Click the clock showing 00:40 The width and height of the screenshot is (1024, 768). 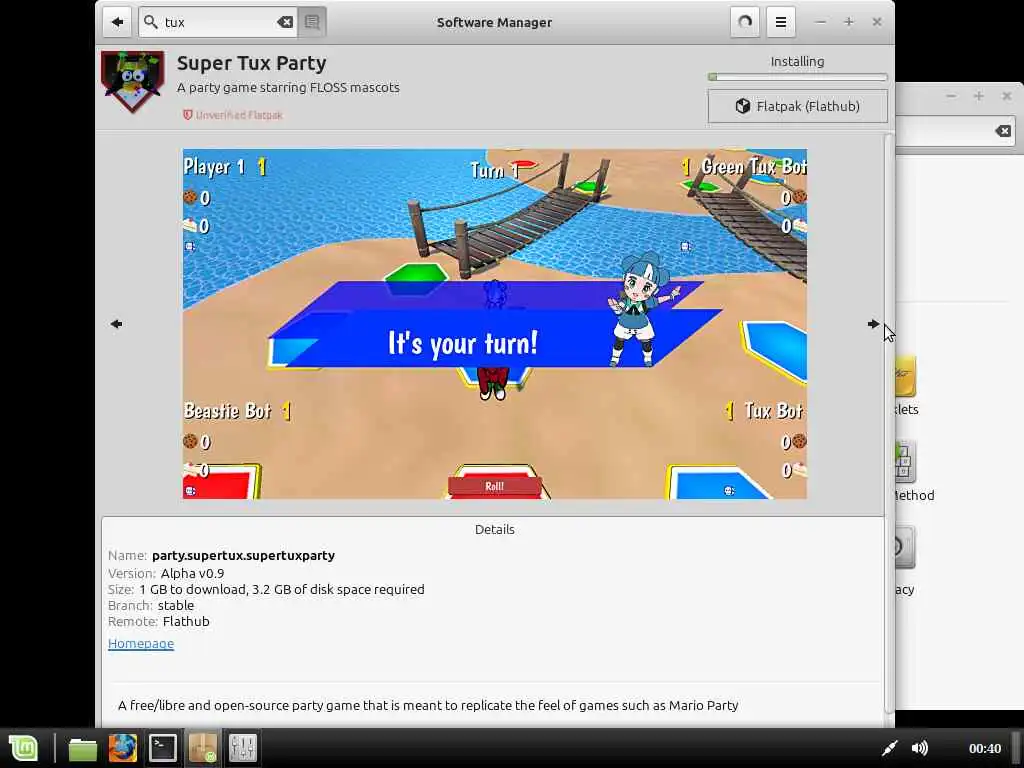tap(985, 748)
